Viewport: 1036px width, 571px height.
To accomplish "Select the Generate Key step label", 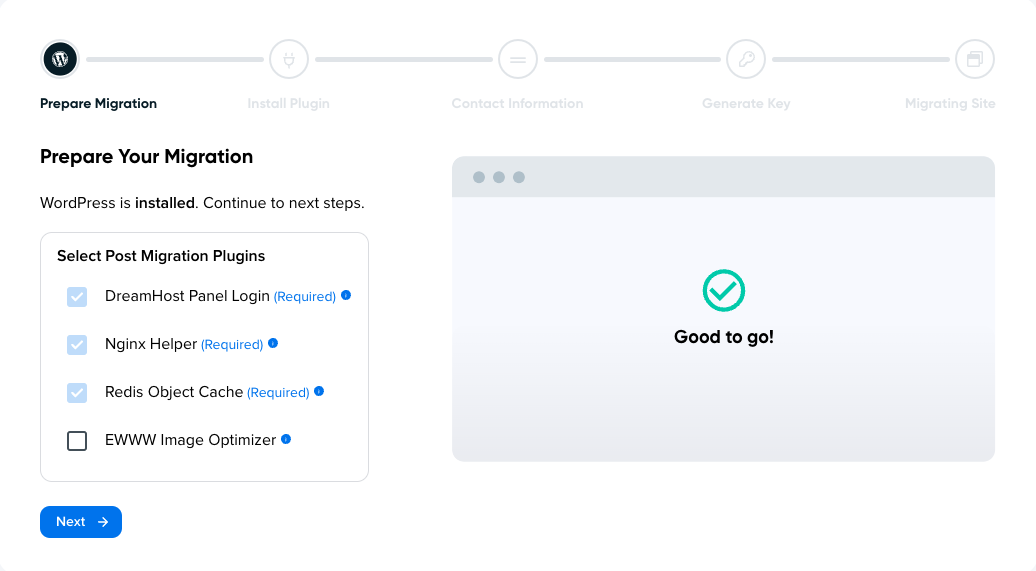I will tap(746, 104).
